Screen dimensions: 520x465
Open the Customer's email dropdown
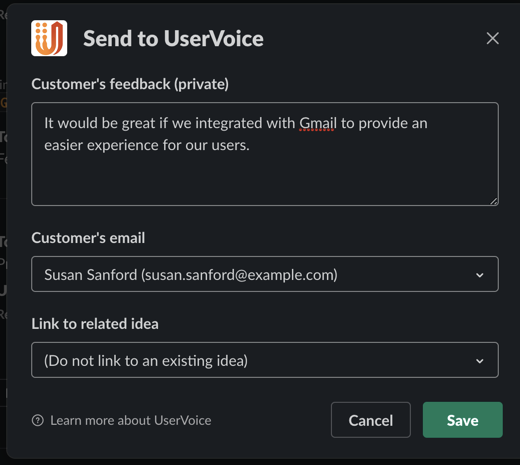click(265, 274)
